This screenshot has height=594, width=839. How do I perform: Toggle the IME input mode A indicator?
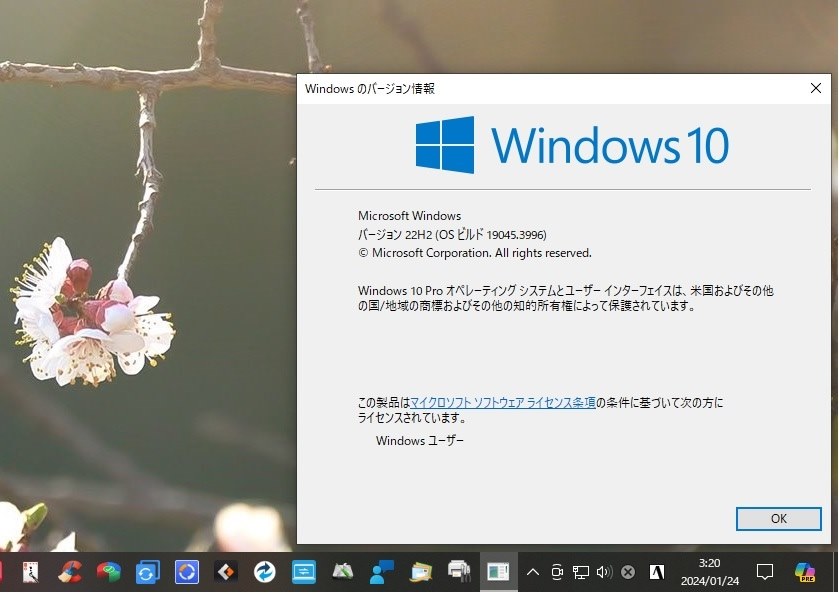click(x=657, y=572)
